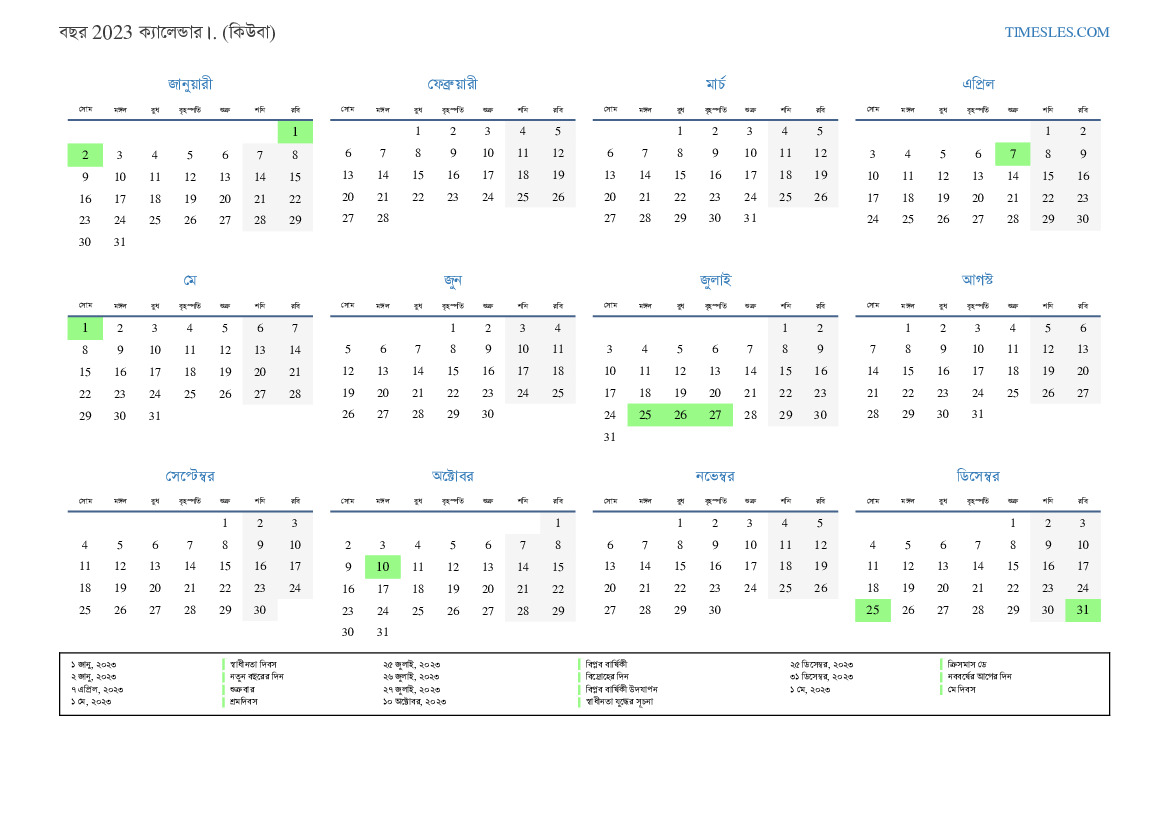This screenshot has height=827, width=1169.
Task: Click date 31 in March grid
Action: pos(750,218)
